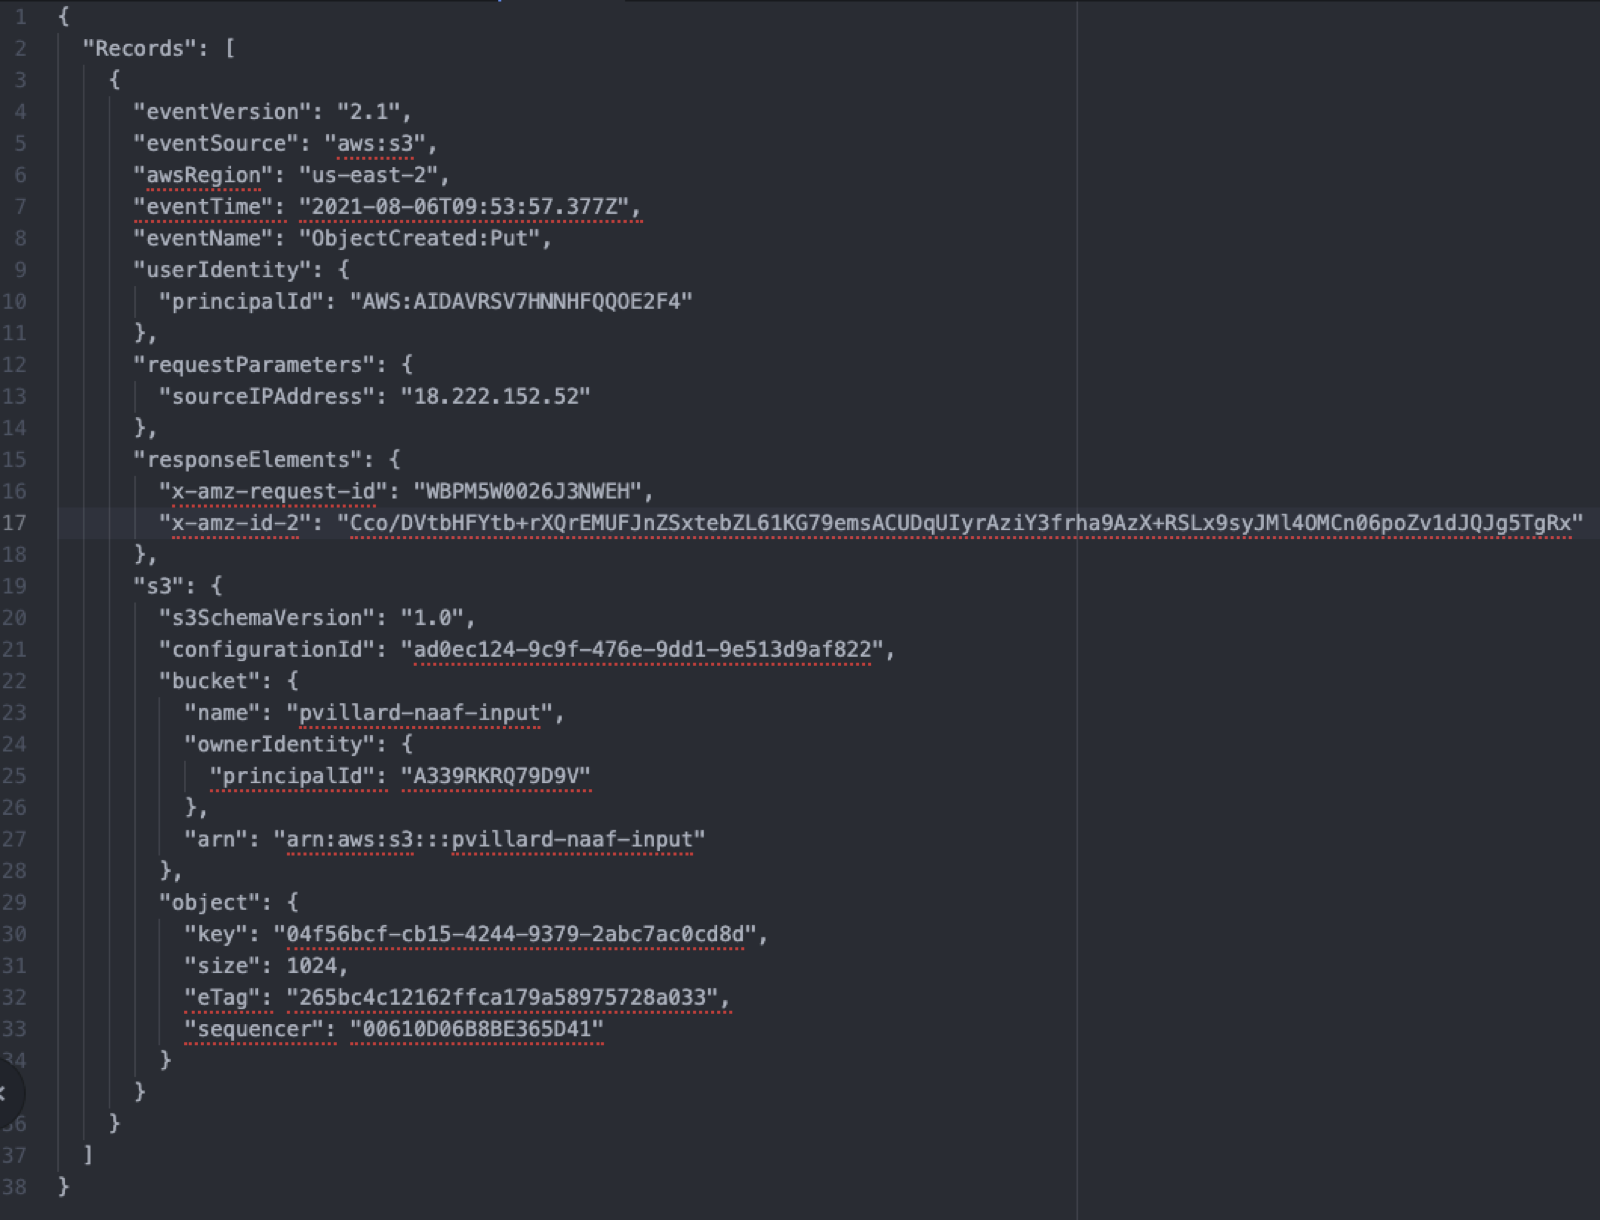Click the x-amz-request-id value WBPM5W0026J3NWEH
1600x1220 pixels.
[527, 491]
